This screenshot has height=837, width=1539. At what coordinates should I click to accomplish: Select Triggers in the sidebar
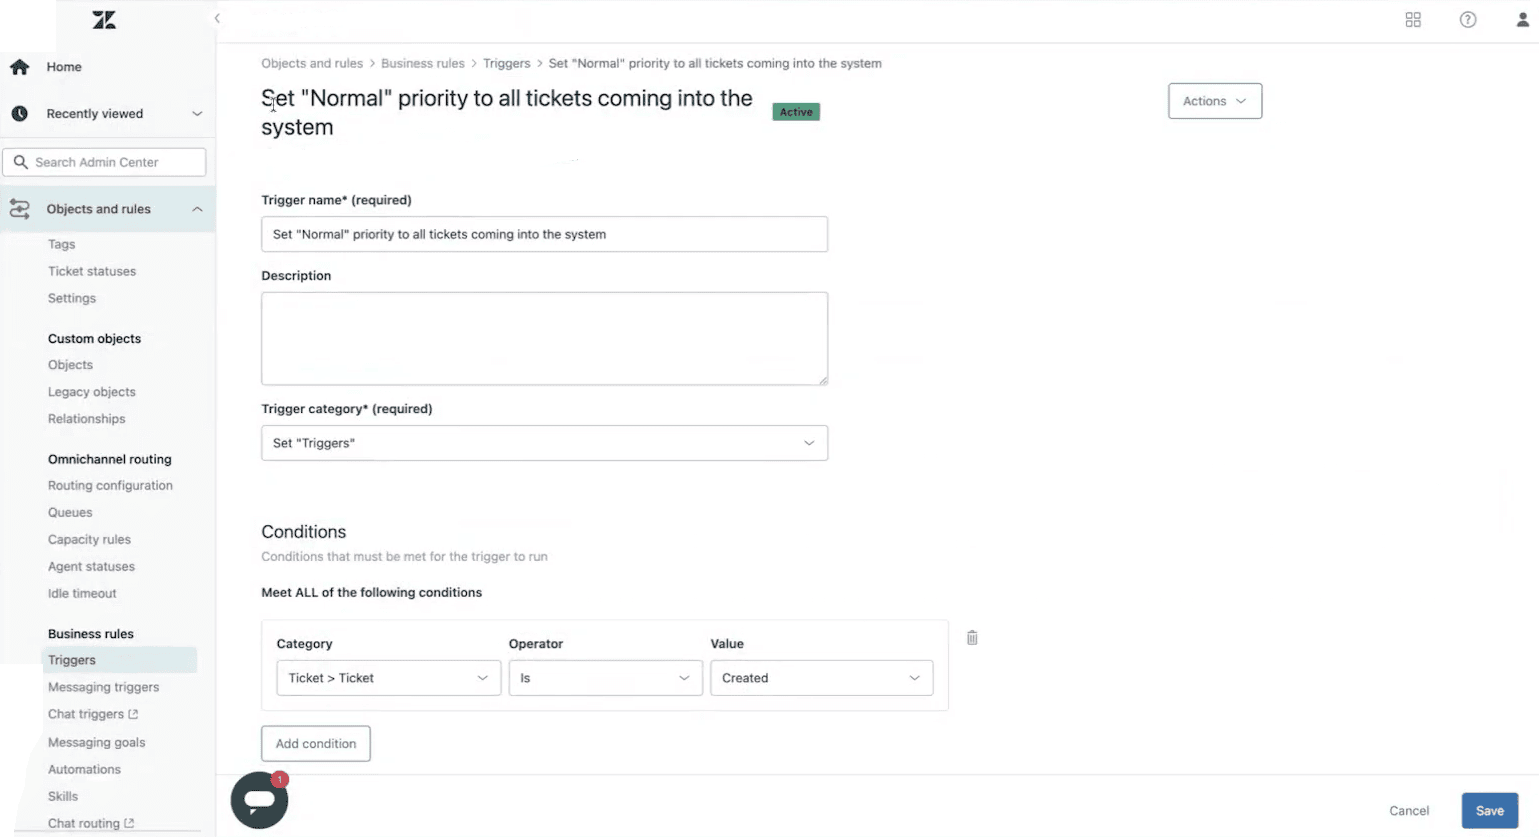click(72, 660)
